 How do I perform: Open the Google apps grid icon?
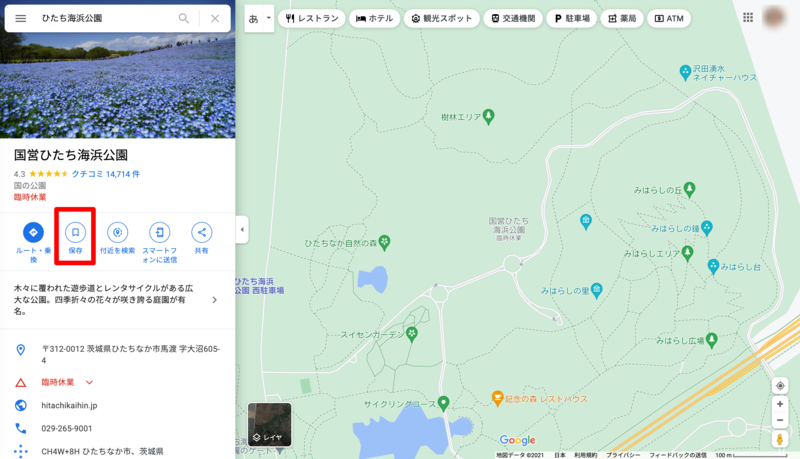click(x=748, y=17)
